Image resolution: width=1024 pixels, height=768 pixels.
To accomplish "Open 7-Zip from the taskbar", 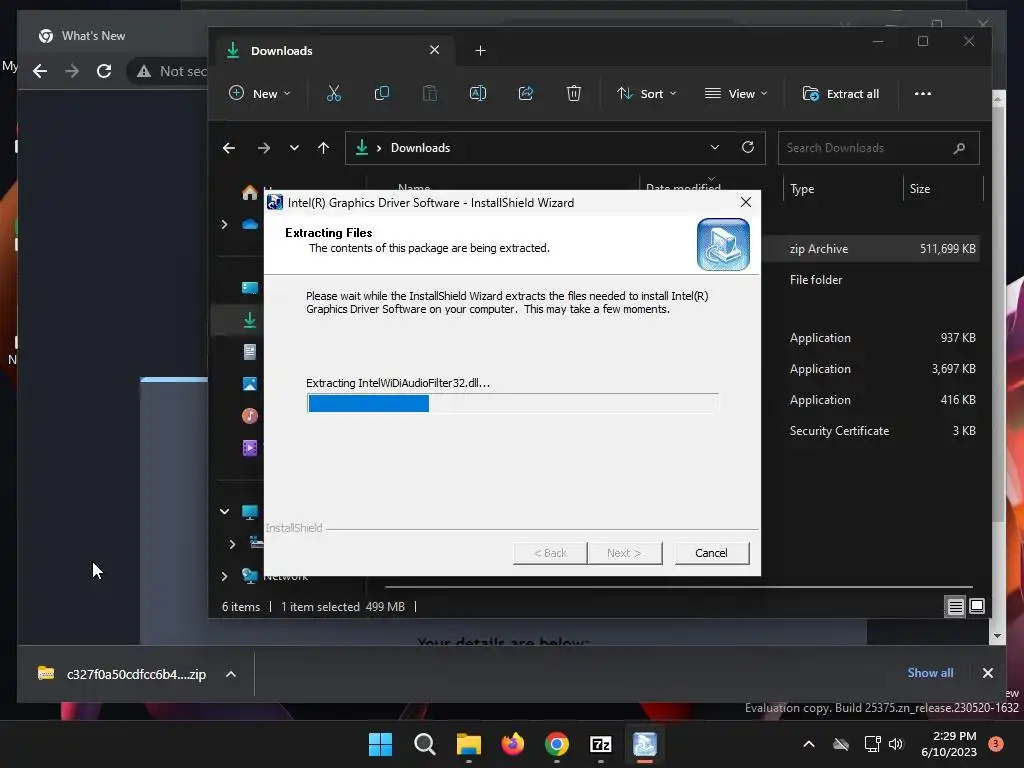I will [x=600, y=744].
